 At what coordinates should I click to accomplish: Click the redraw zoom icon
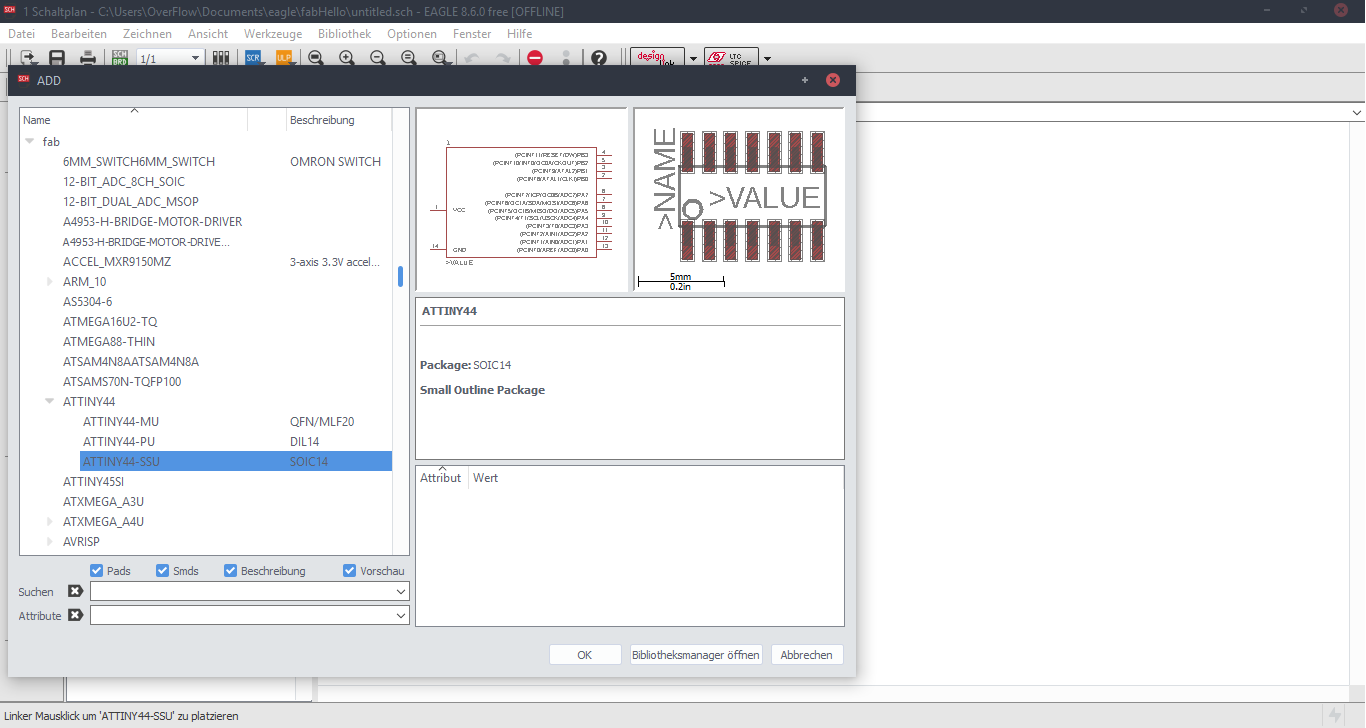(x=409, y=58)
